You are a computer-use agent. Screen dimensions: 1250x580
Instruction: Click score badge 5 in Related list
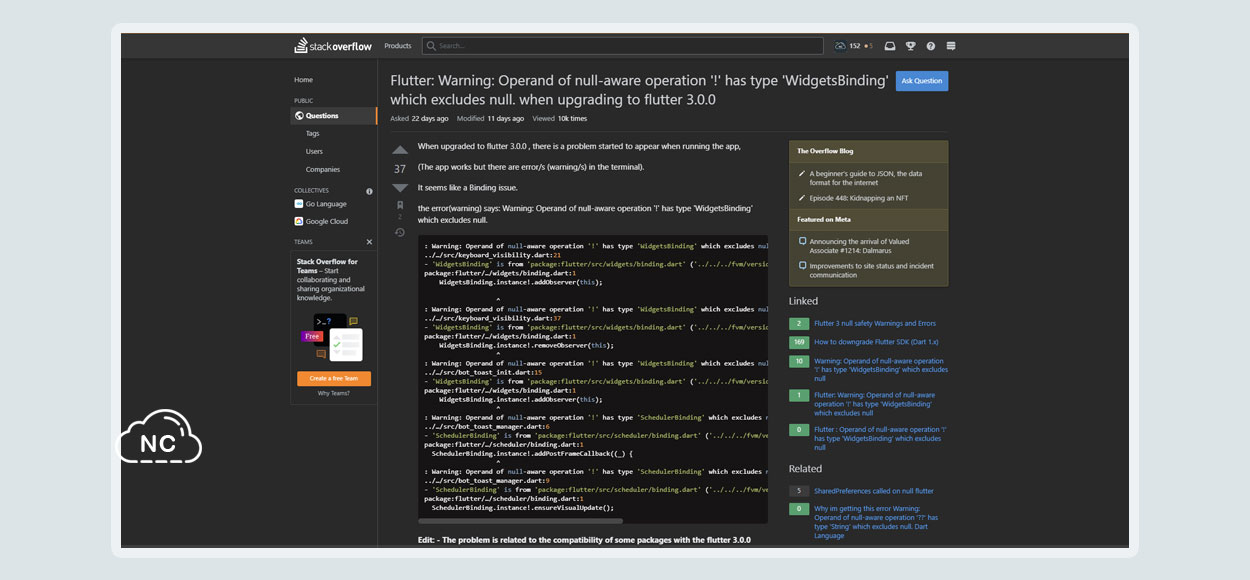[x=799, y=491]
